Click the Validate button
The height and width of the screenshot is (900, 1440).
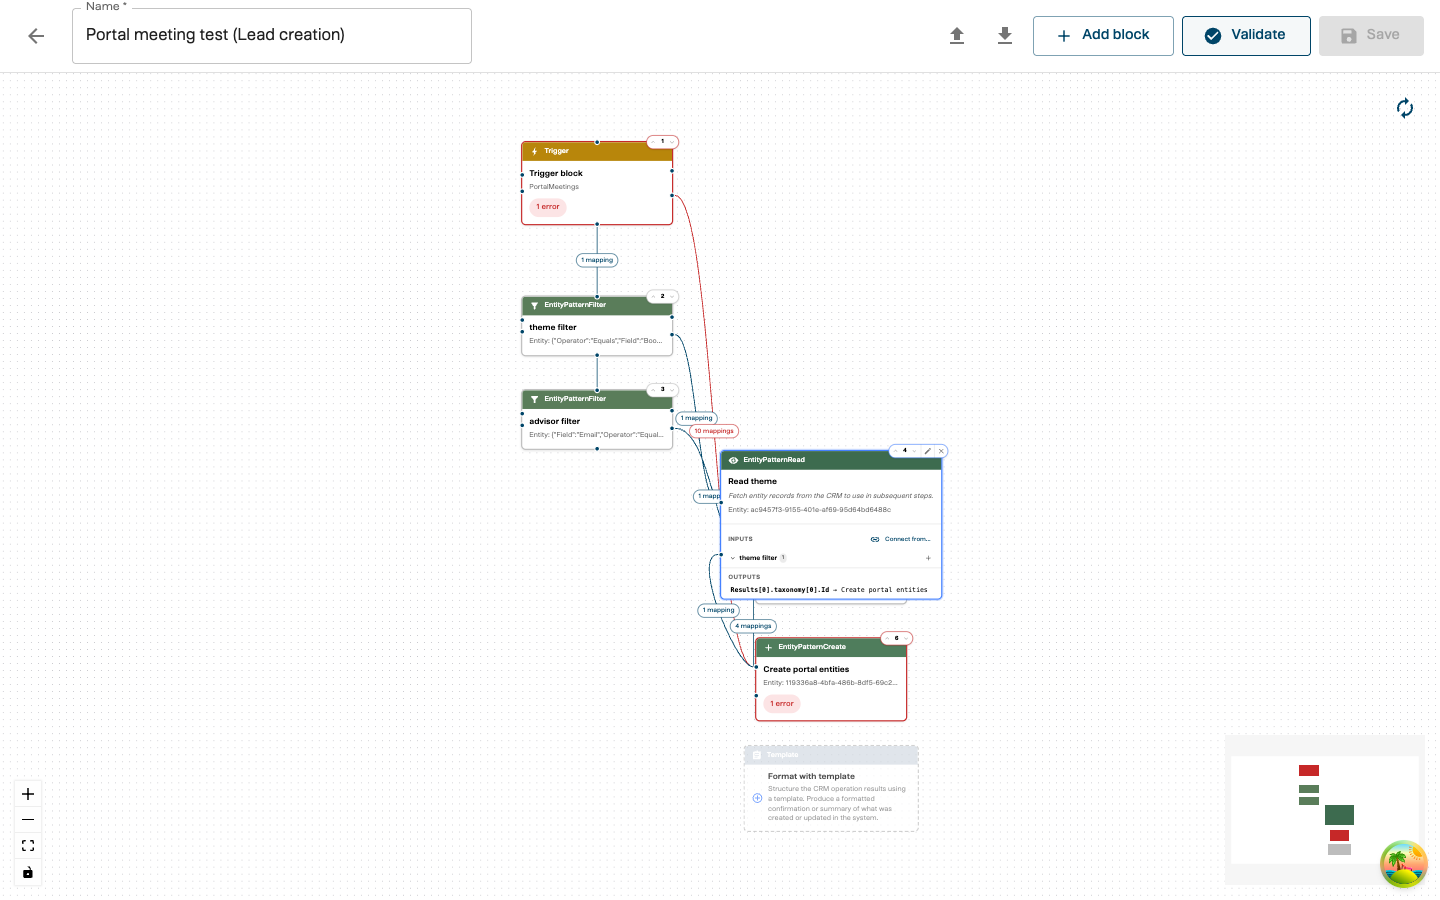1245,36
